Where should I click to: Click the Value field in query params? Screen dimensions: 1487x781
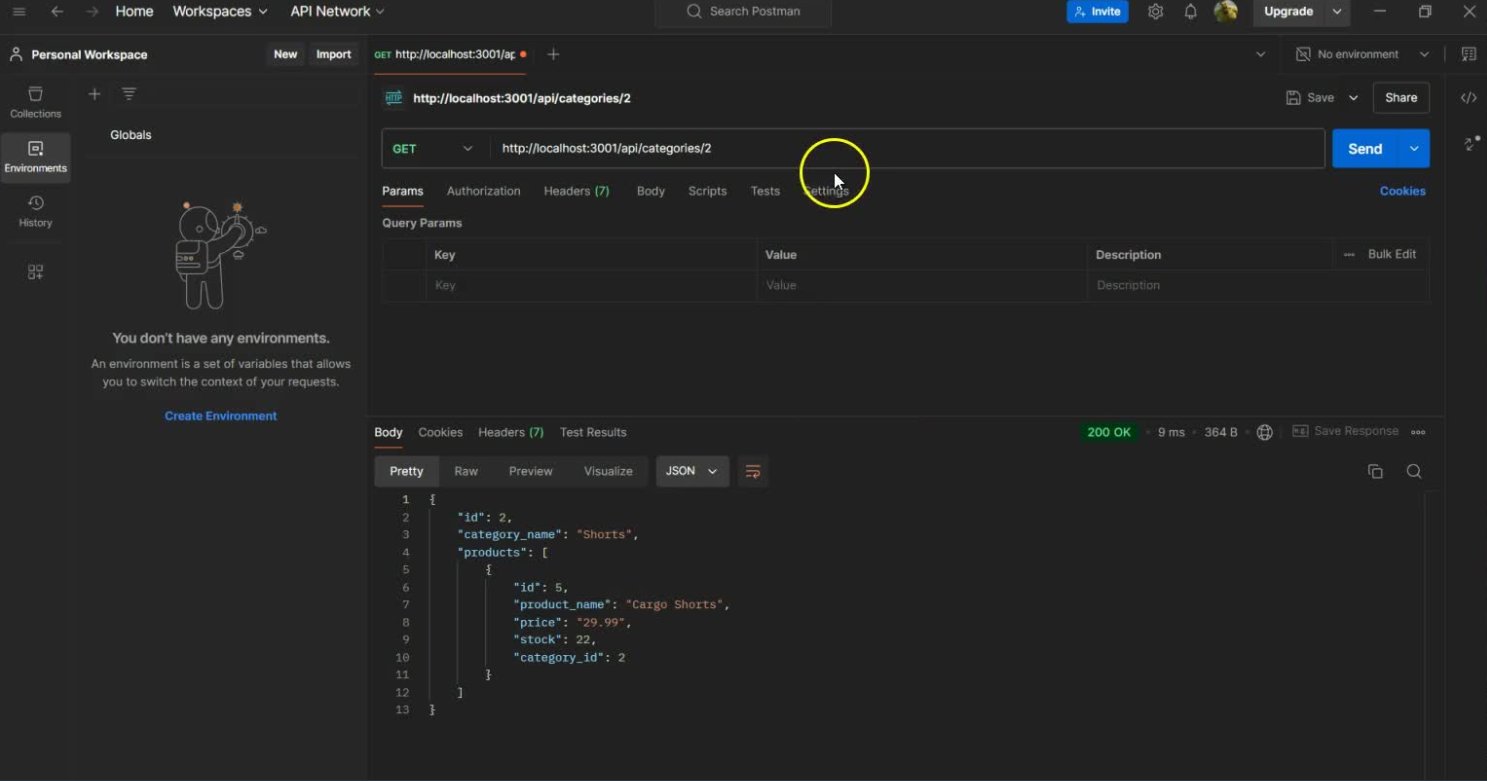[x=921, y=285]
